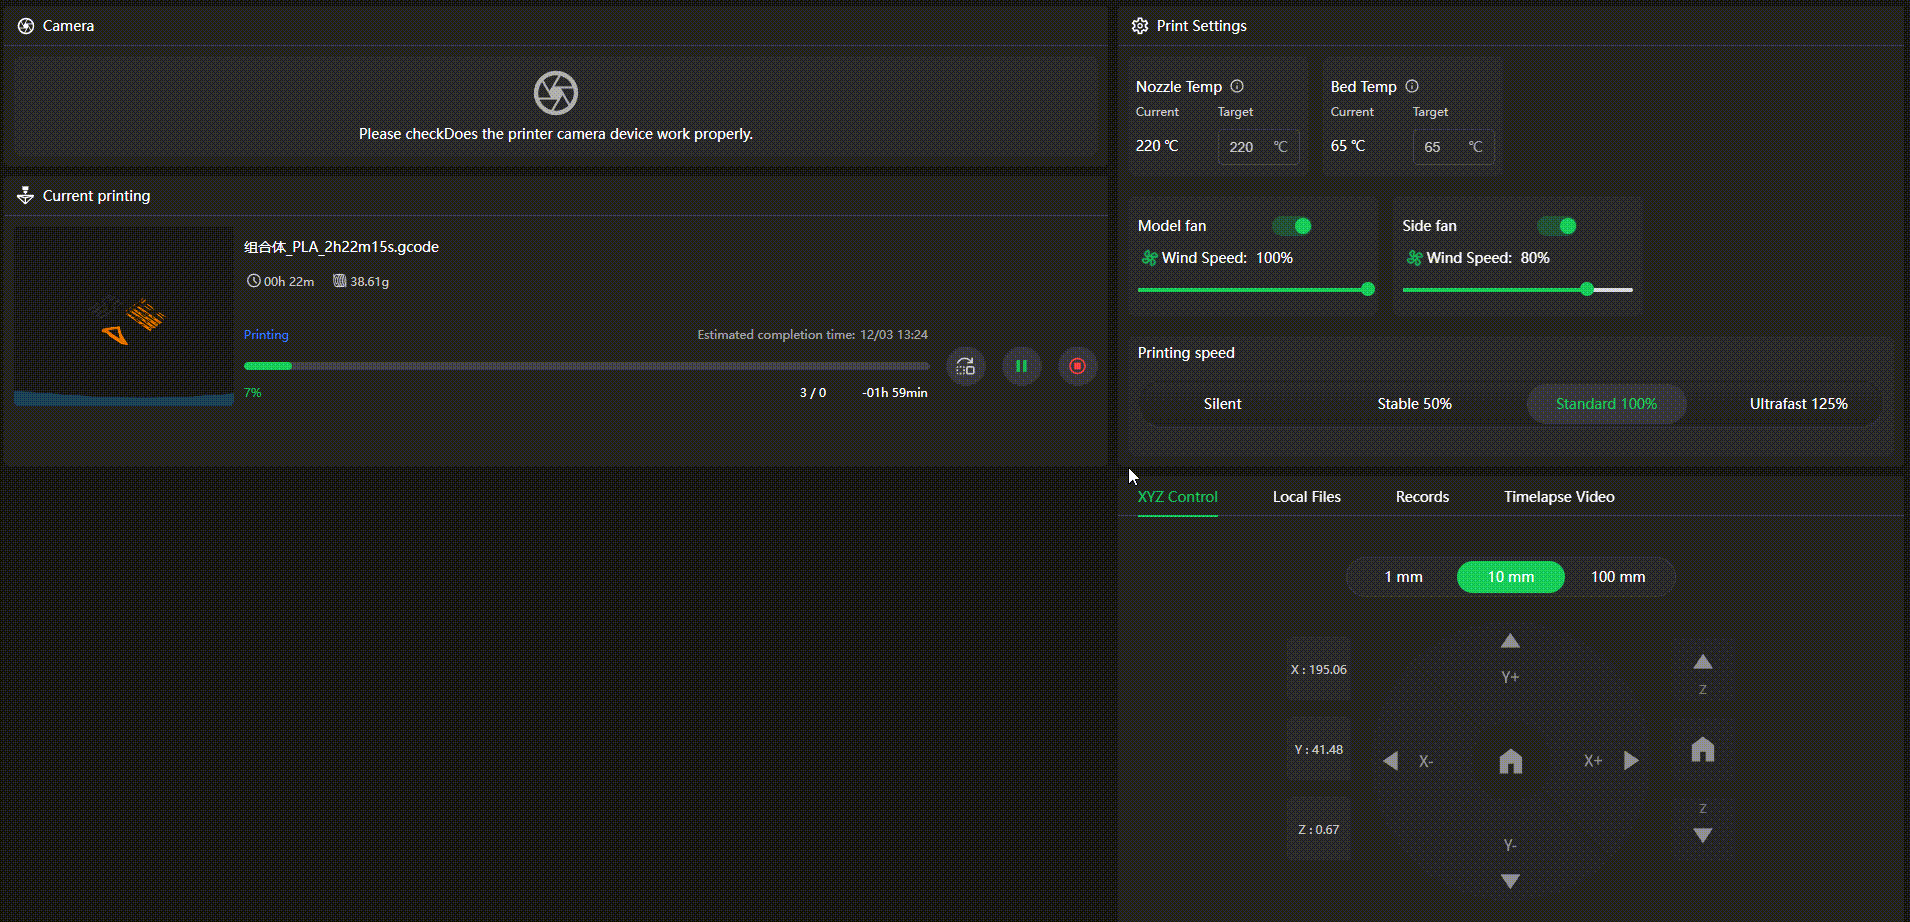1910x922 pixels.
Task: Home the Z axis
Action: (1702, 750)
